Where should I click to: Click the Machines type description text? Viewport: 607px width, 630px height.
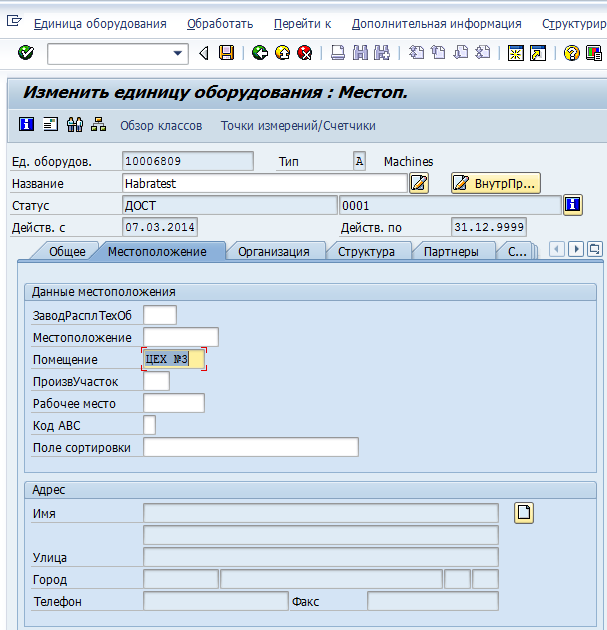(x=409, y=162)
